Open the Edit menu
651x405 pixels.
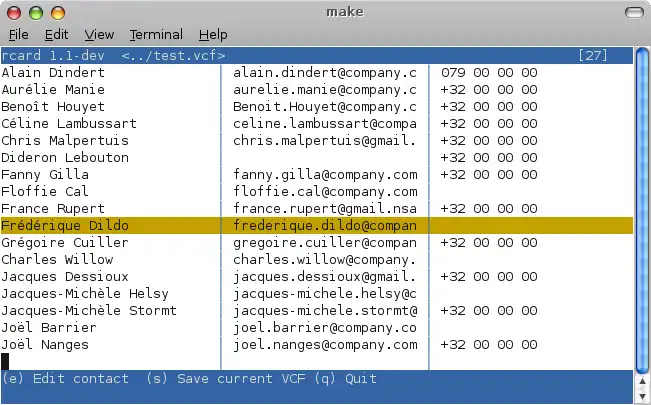(56, 34)
